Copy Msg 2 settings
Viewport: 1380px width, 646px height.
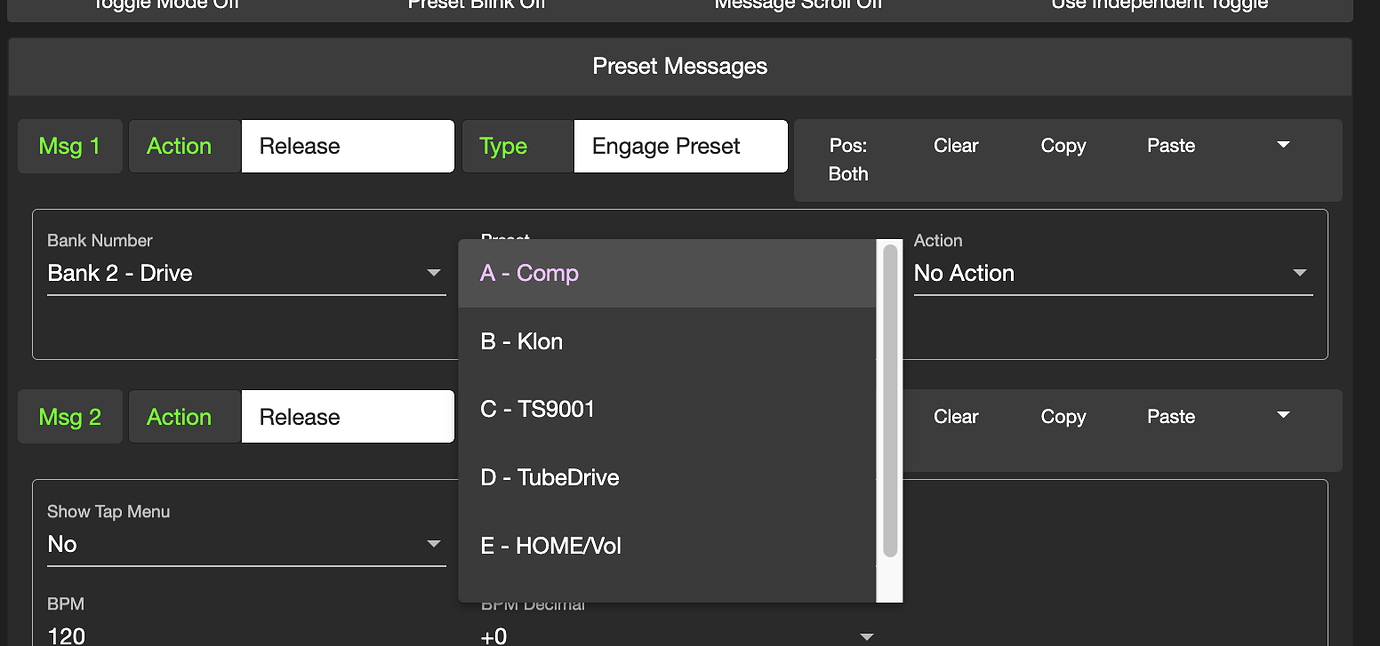1062,417
